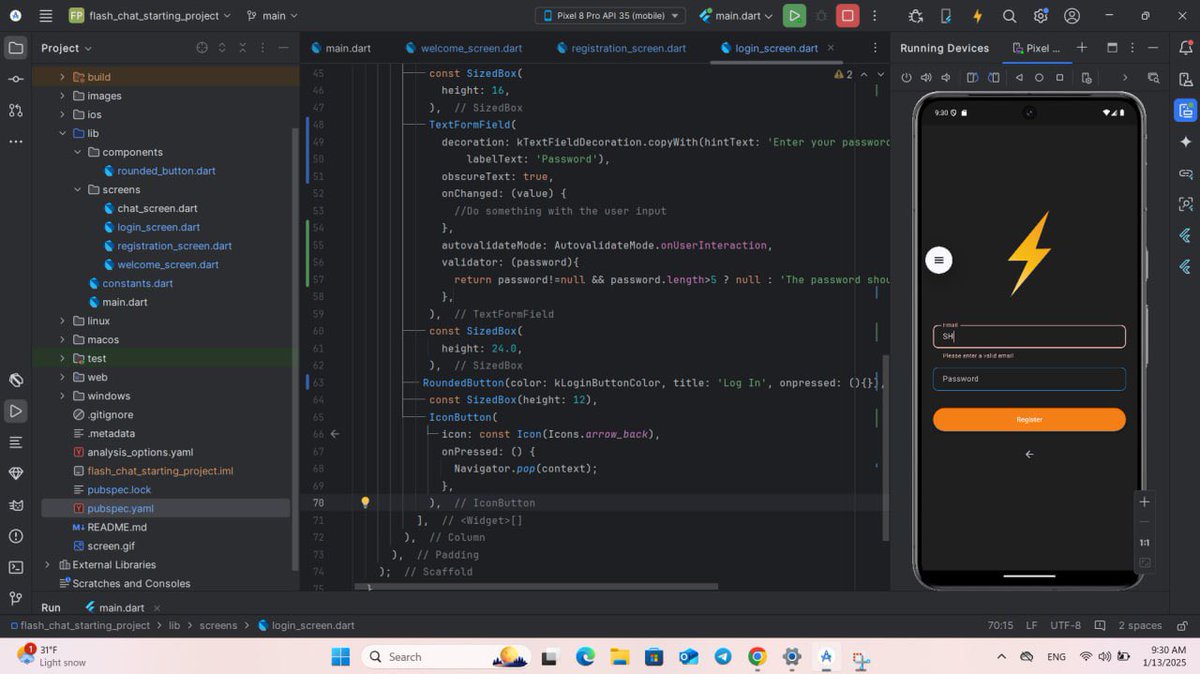
Task: Open project name flash_chat_starting_project dropdown
Action: (x=150, y=16)
